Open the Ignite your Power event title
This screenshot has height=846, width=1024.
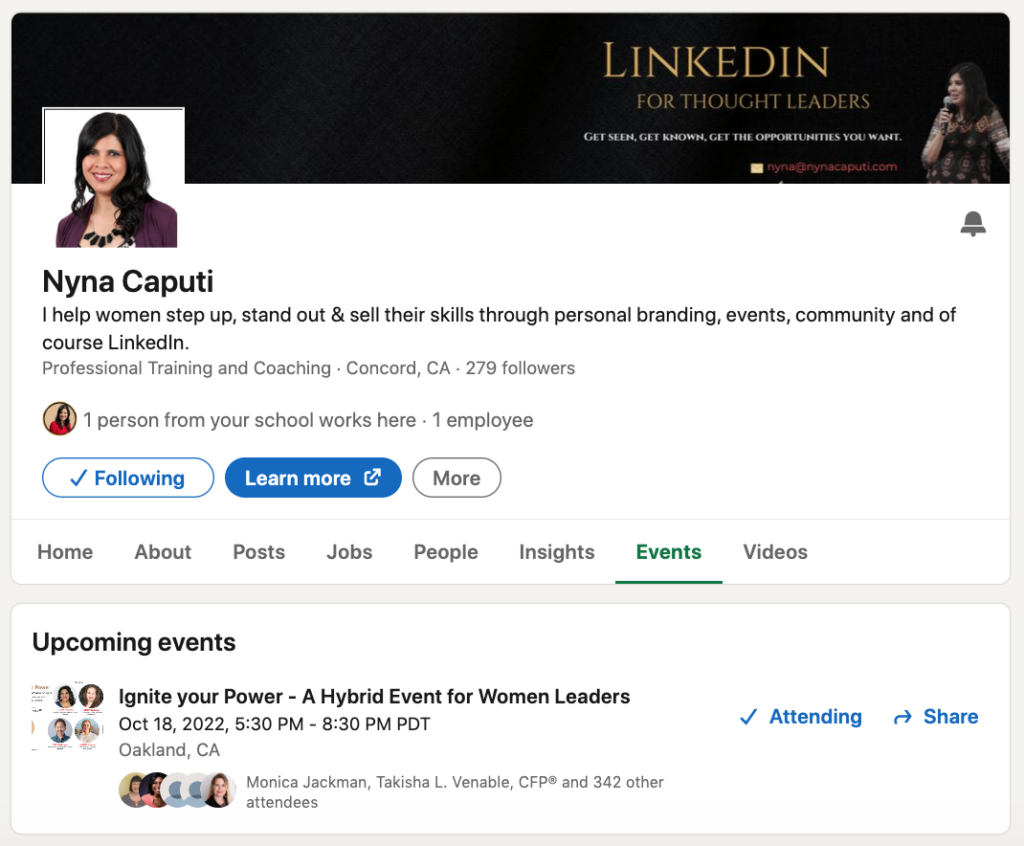374,696
